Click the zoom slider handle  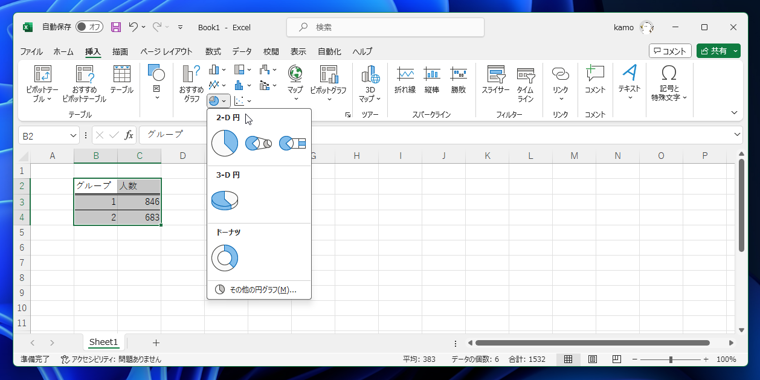(670, 360)
